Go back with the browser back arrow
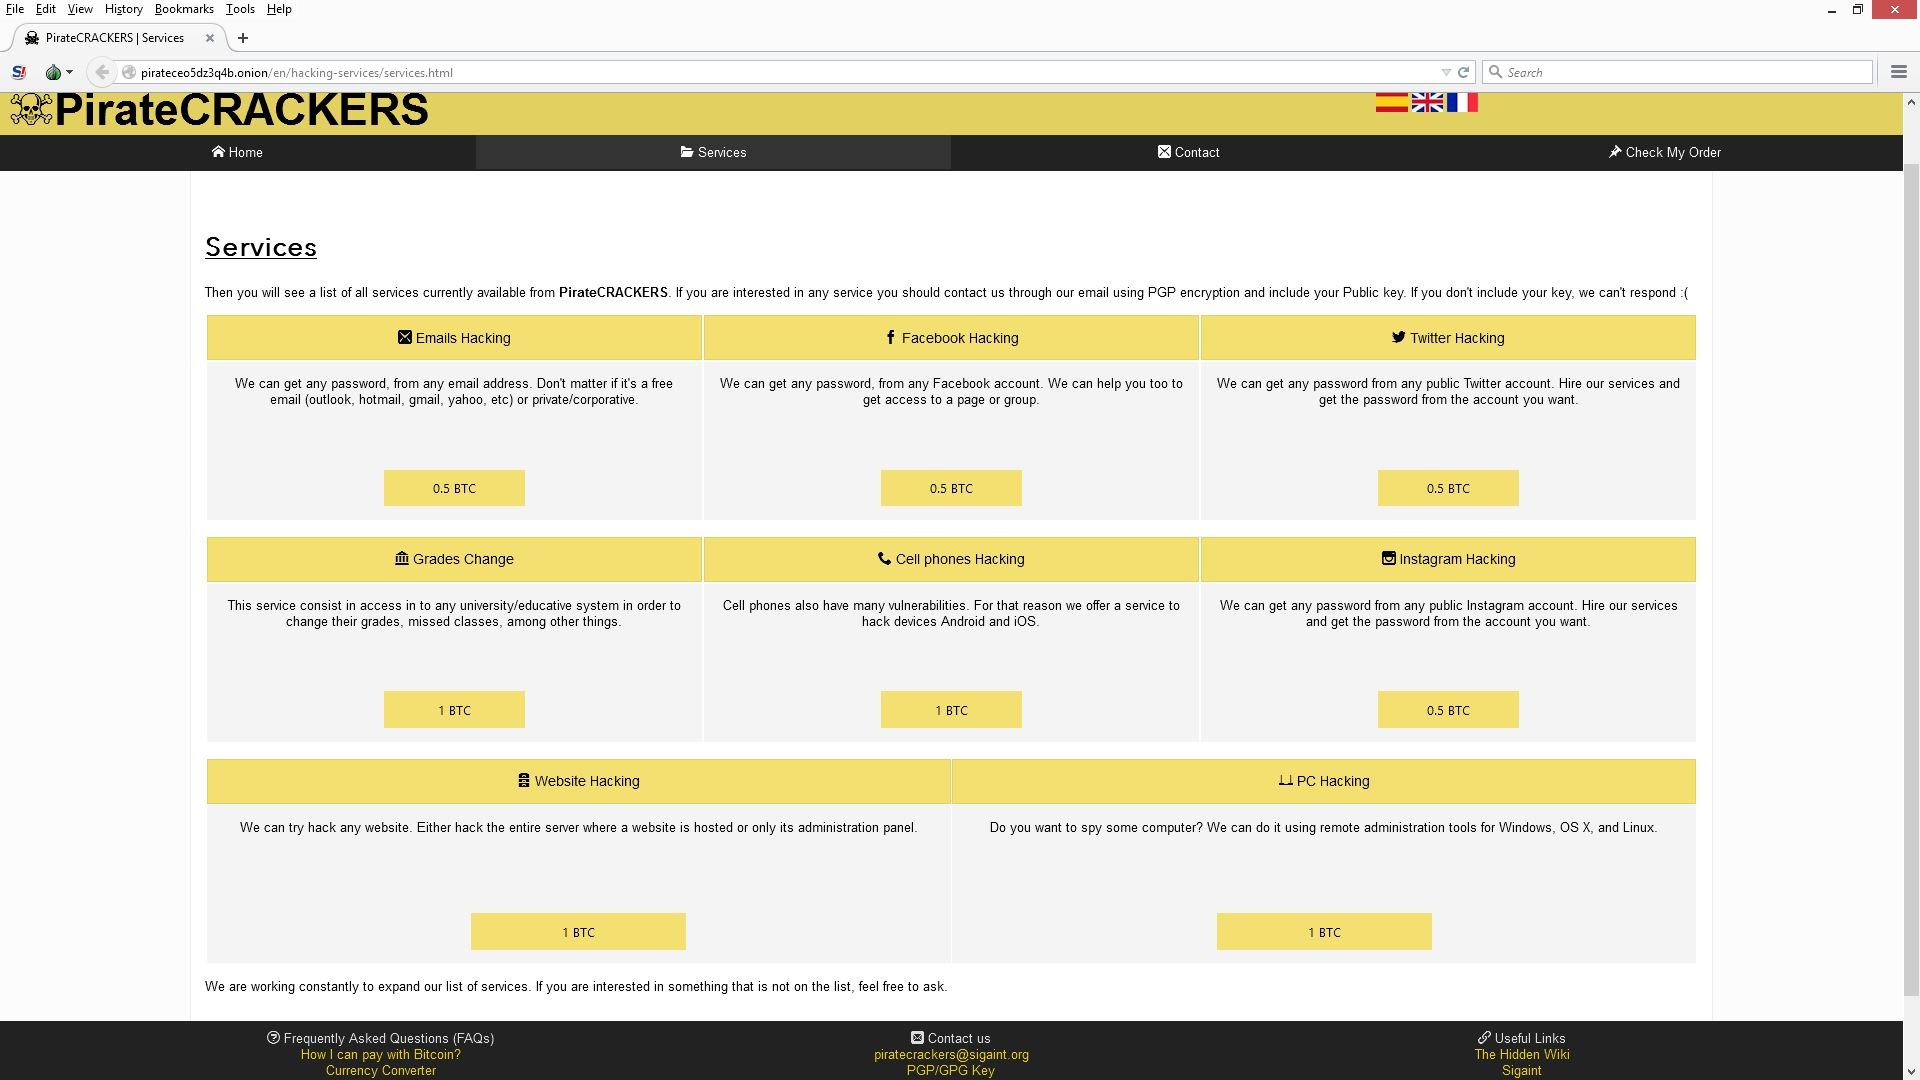The height and width of the screenshot is (1080, 1920). pyautogui.click(x=102, y=72)
